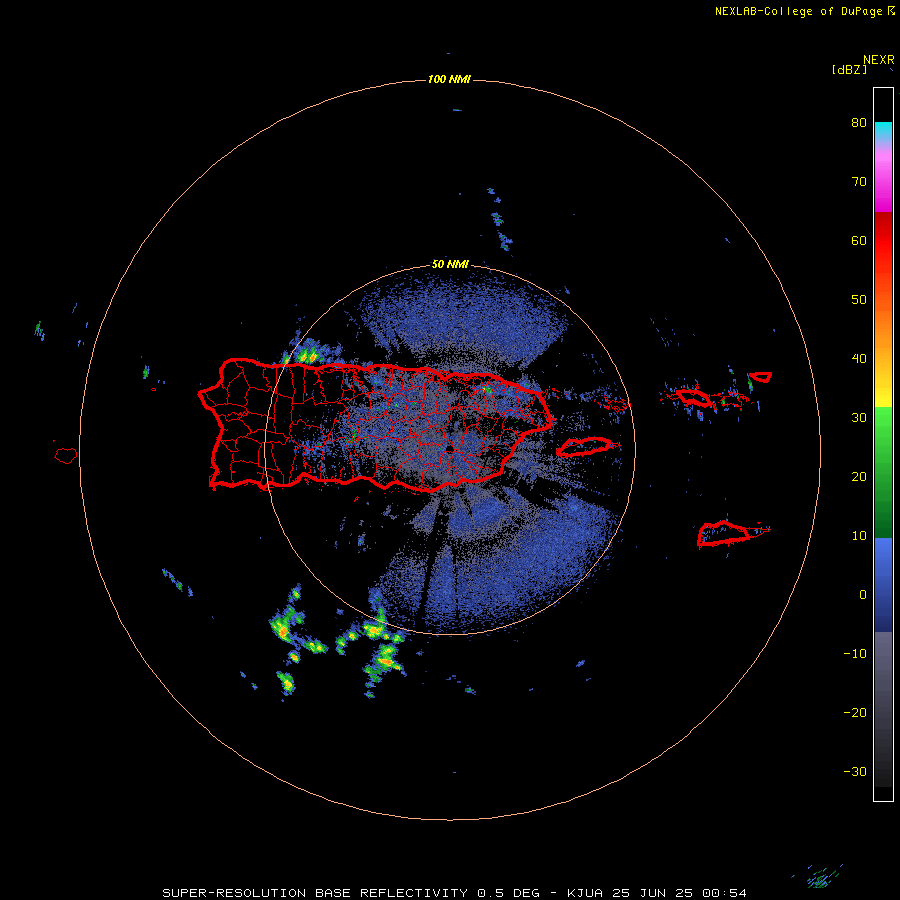Click the -10 value on the dBZ scale
The width and height of the screenshot is (900, 900).
(855, 654)
